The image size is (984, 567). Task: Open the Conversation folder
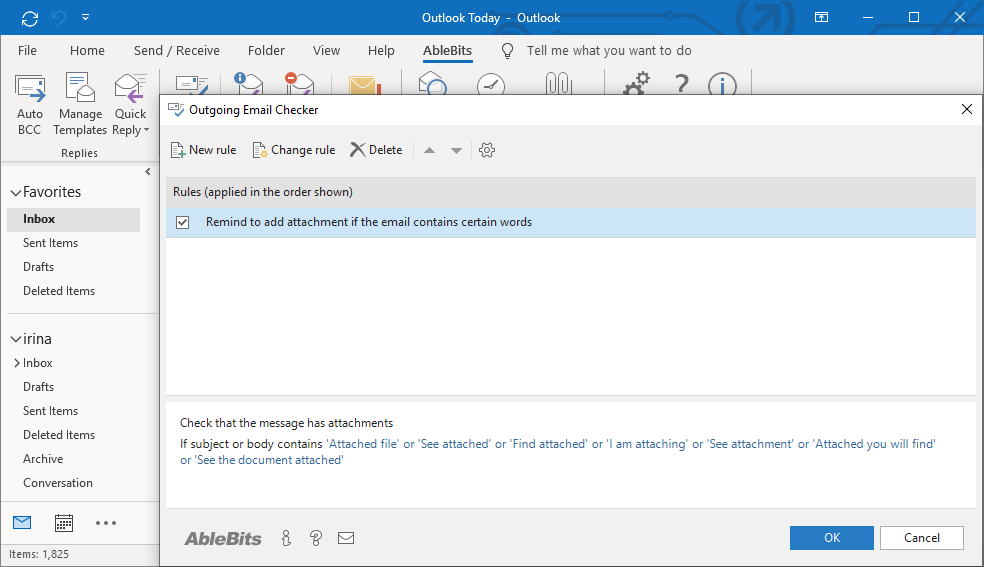(58, 482)
